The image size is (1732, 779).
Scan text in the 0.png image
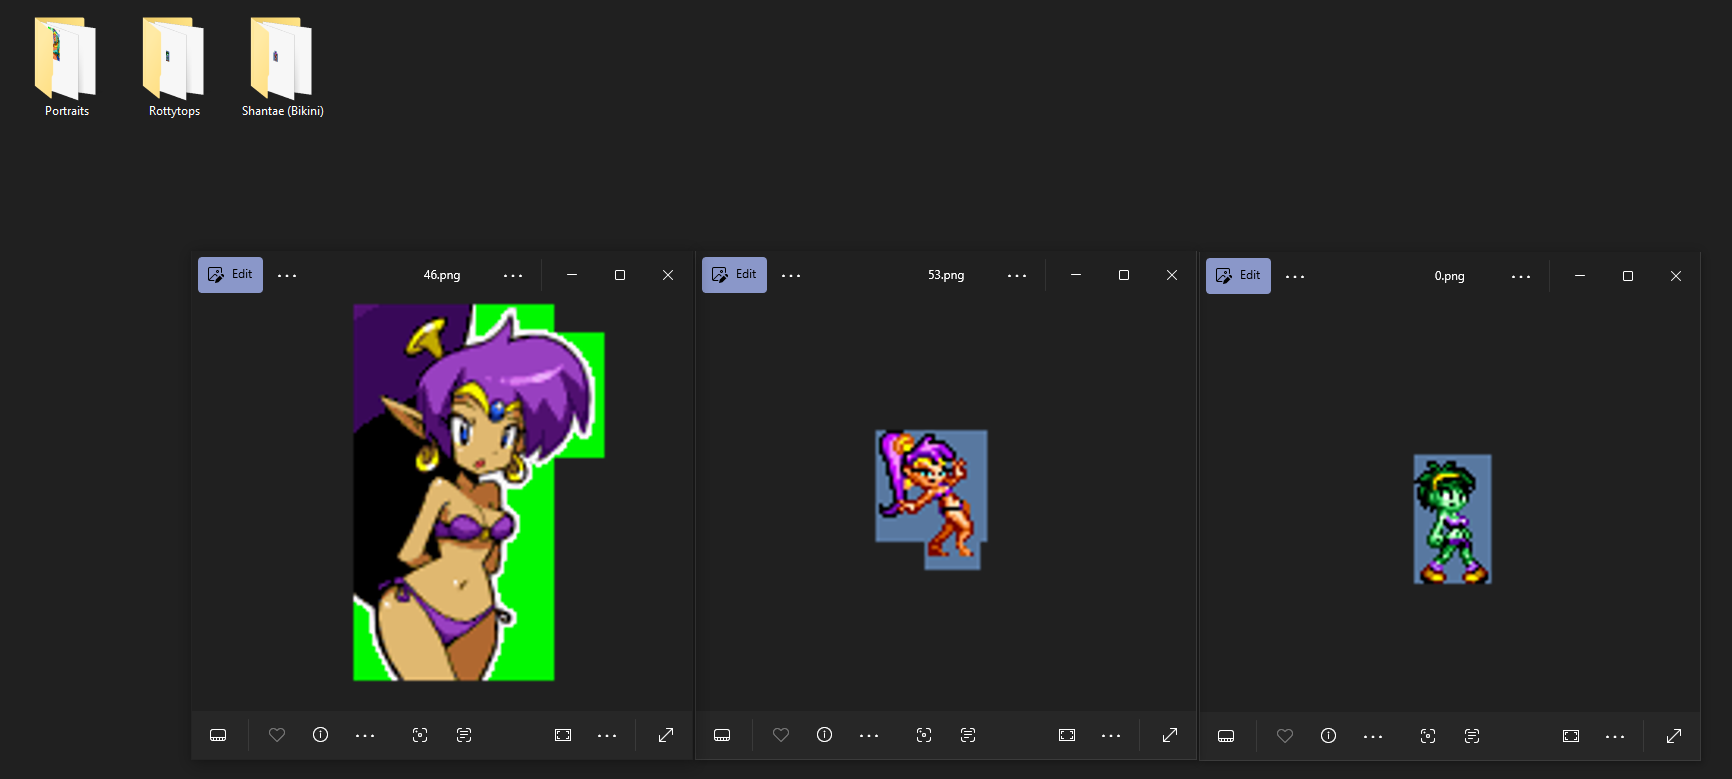coord(1472,736)
